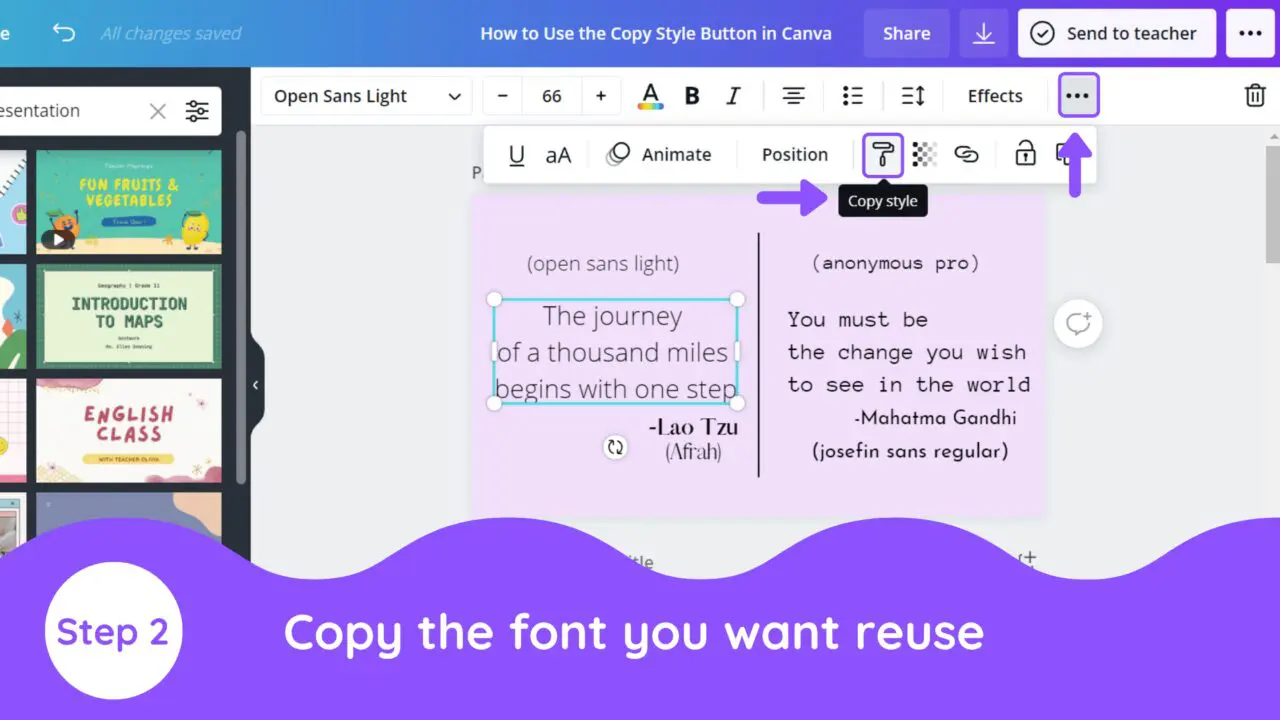The width and height of the screenshot is (1280, 720).
Task: Duplicate the element with the copy icon
Action: coord(1063,154)
